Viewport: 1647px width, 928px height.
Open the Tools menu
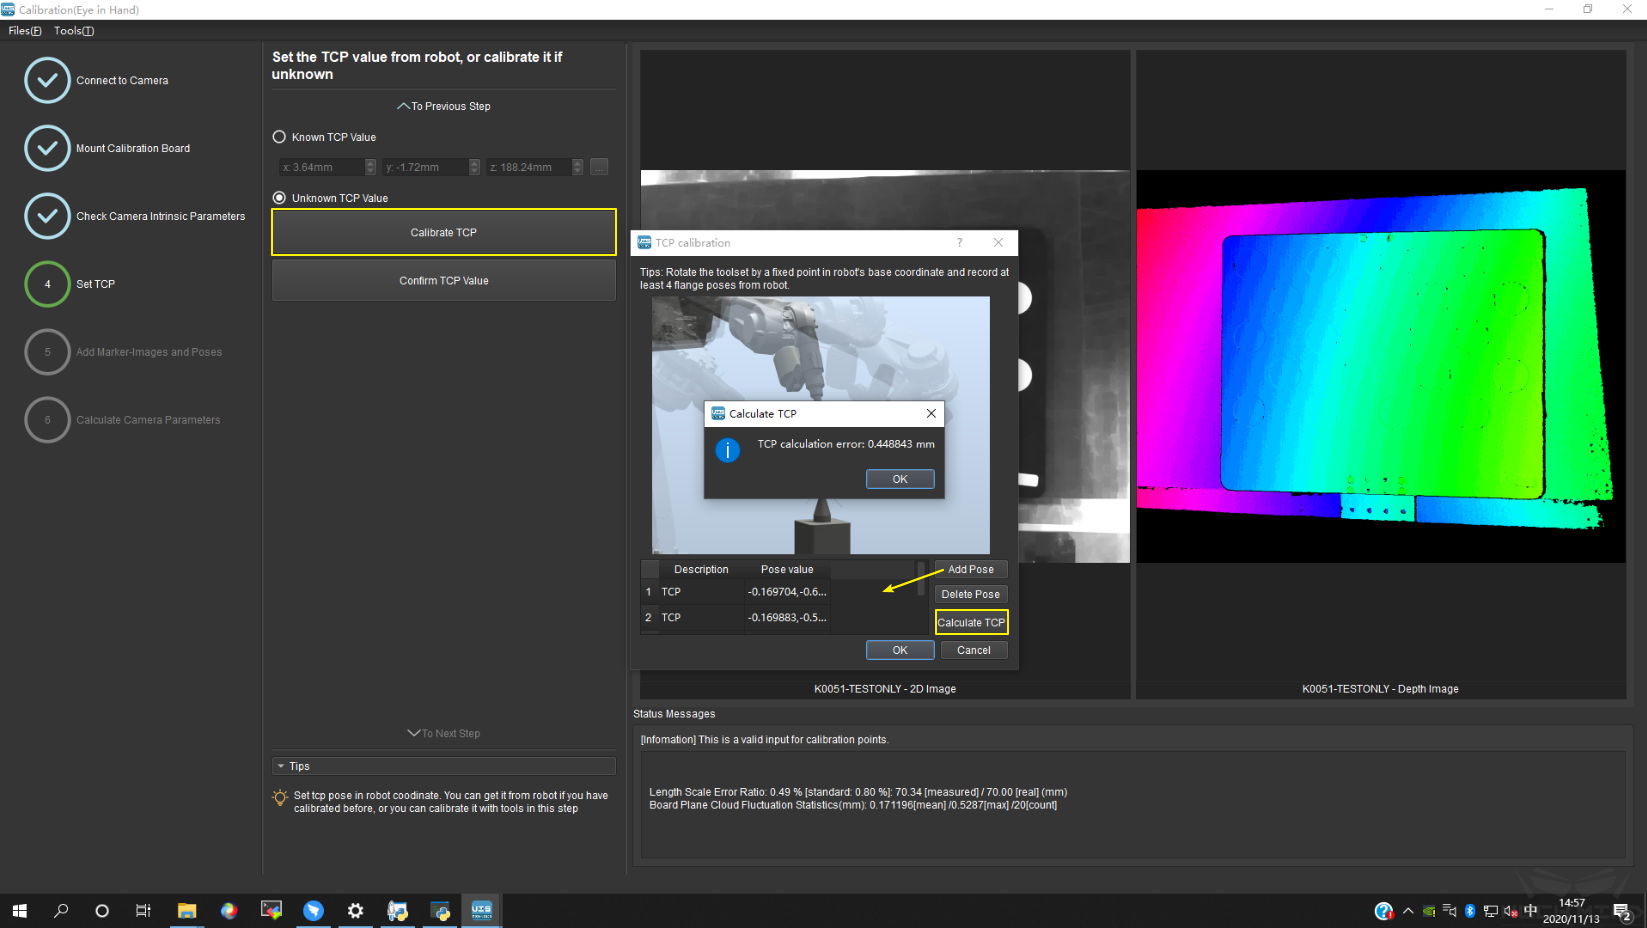[74, 31]
